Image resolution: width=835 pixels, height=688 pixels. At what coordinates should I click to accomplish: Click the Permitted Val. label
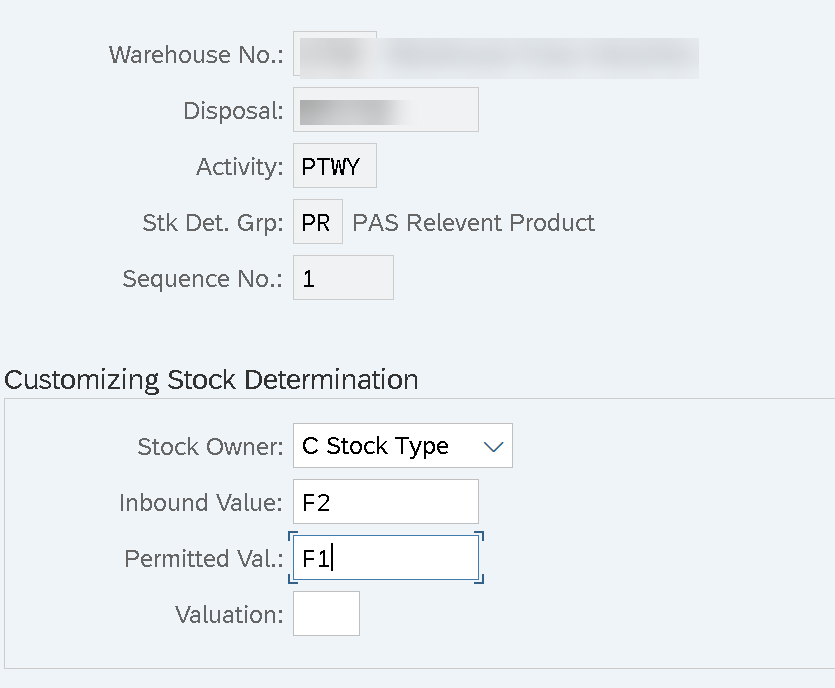[204, 558]
